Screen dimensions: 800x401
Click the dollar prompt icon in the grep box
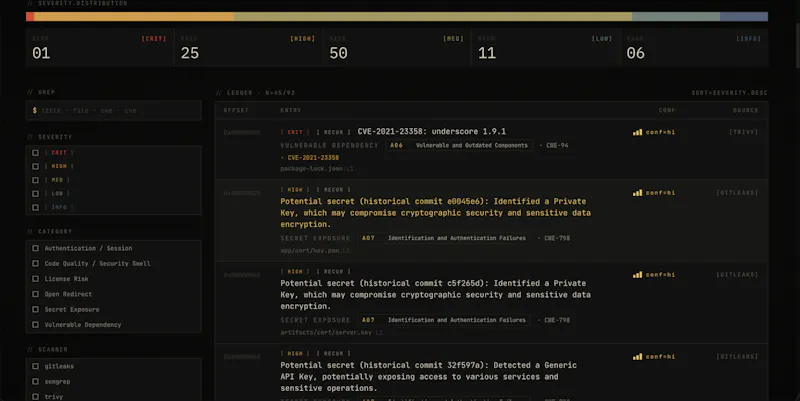35,110
